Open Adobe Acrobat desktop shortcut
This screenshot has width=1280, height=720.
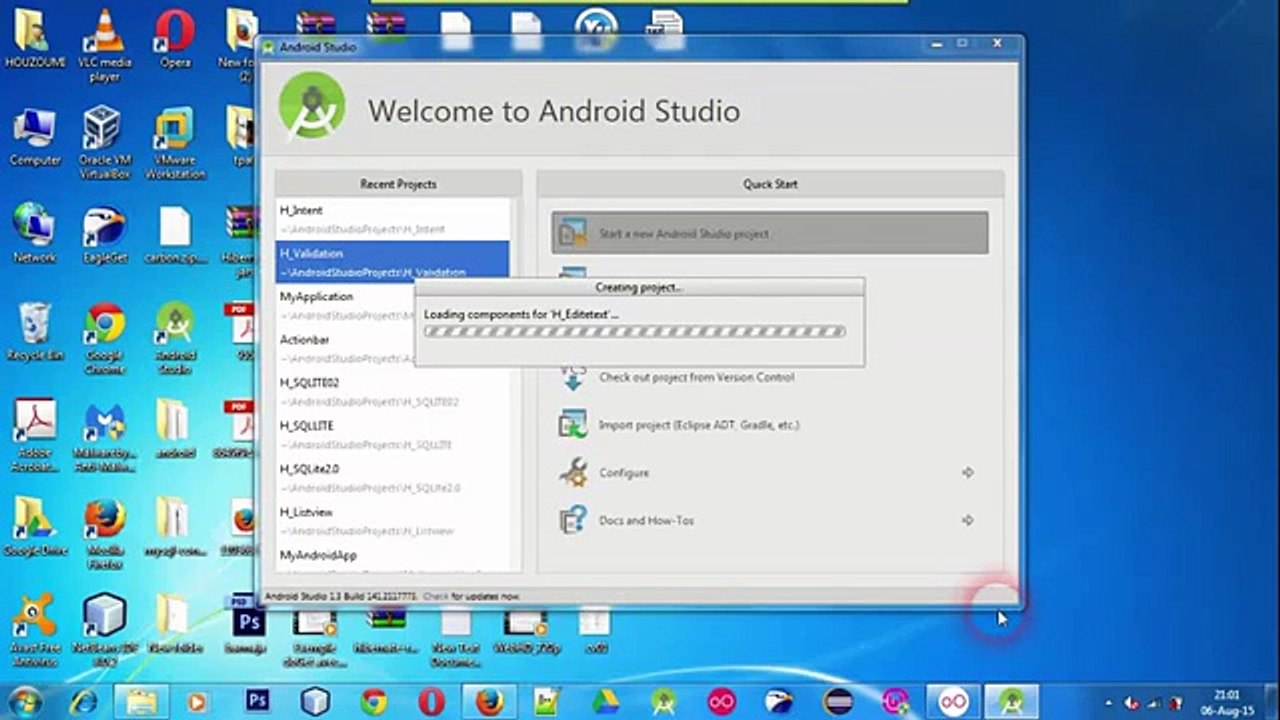click(35, 437)
